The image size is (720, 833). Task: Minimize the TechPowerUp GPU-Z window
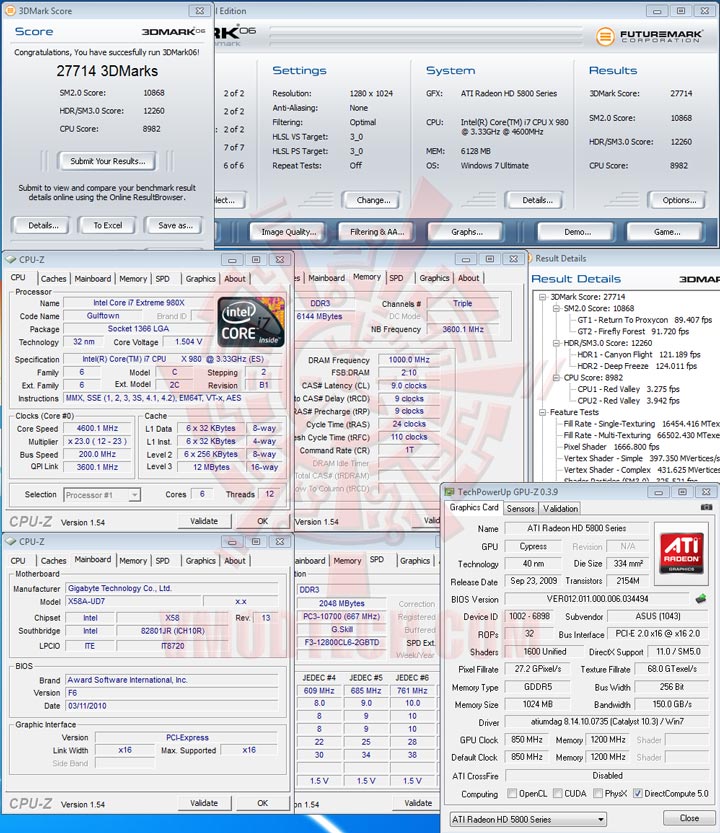[x=658, y=492]
